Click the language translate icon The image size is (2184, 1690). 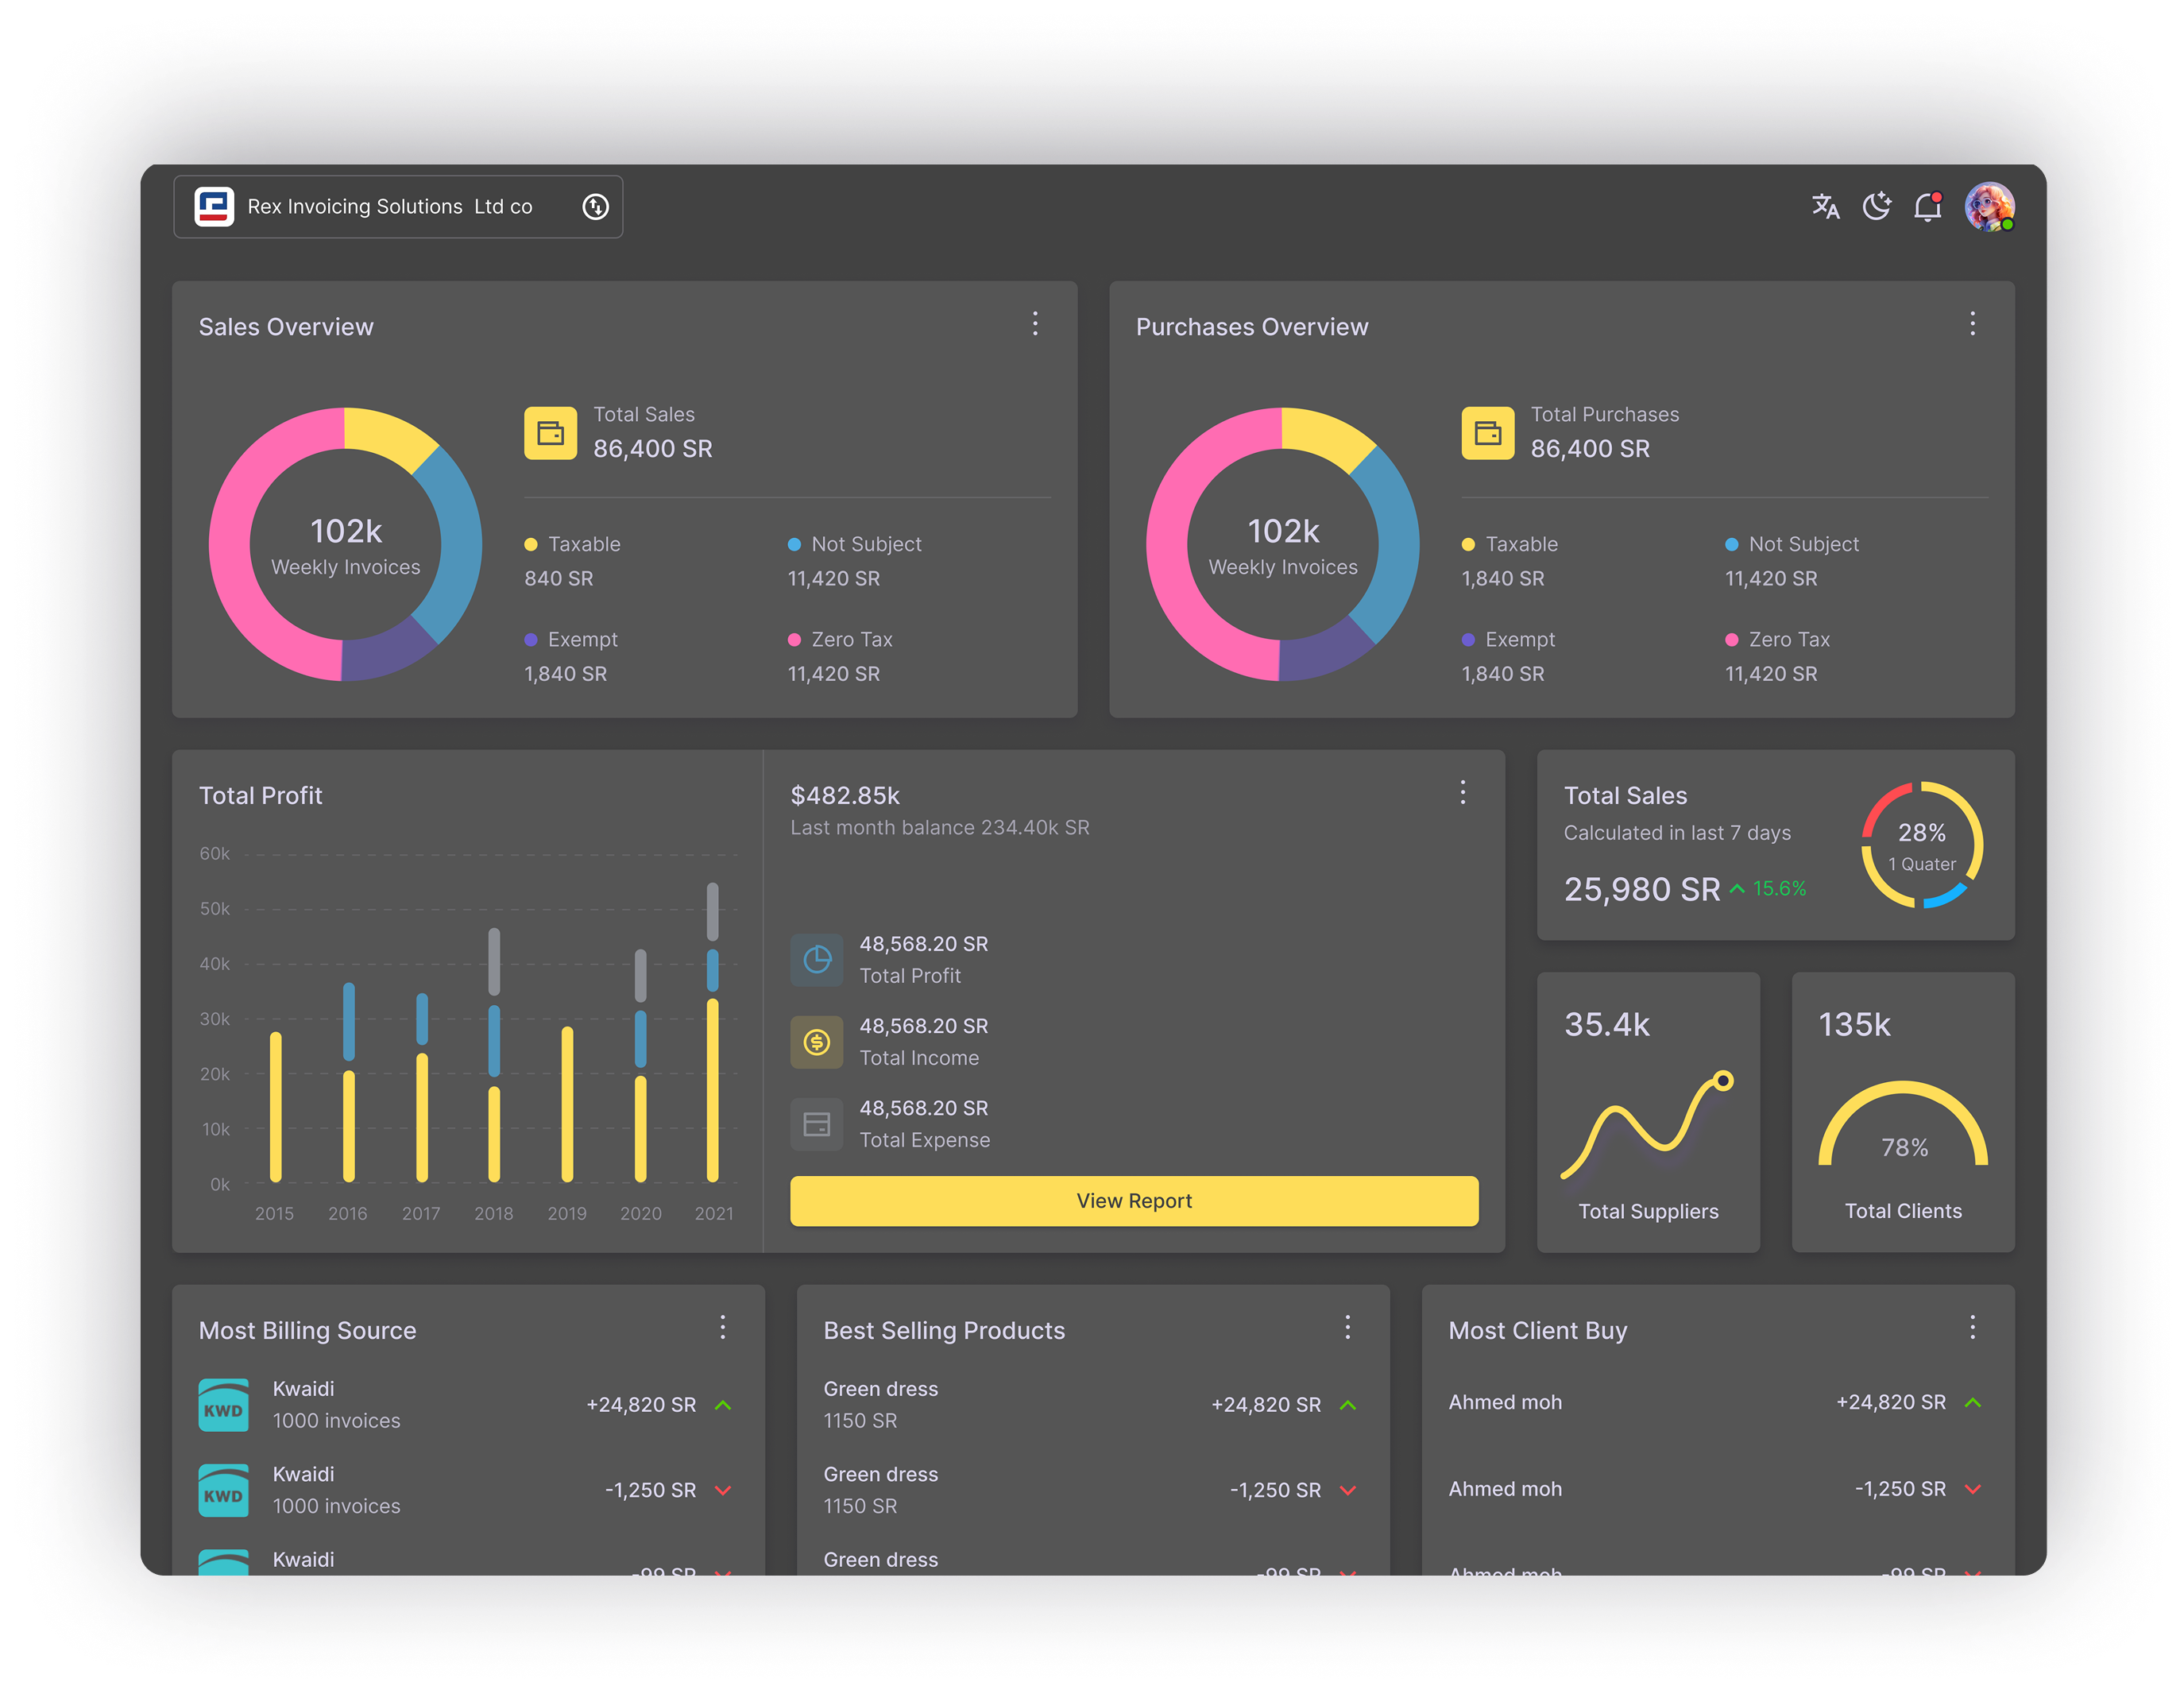click(x=1825, y=207)
